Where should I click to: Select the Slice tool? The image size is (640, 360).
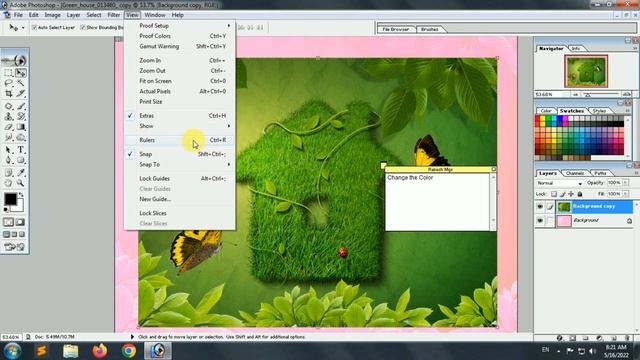point(20,94)
